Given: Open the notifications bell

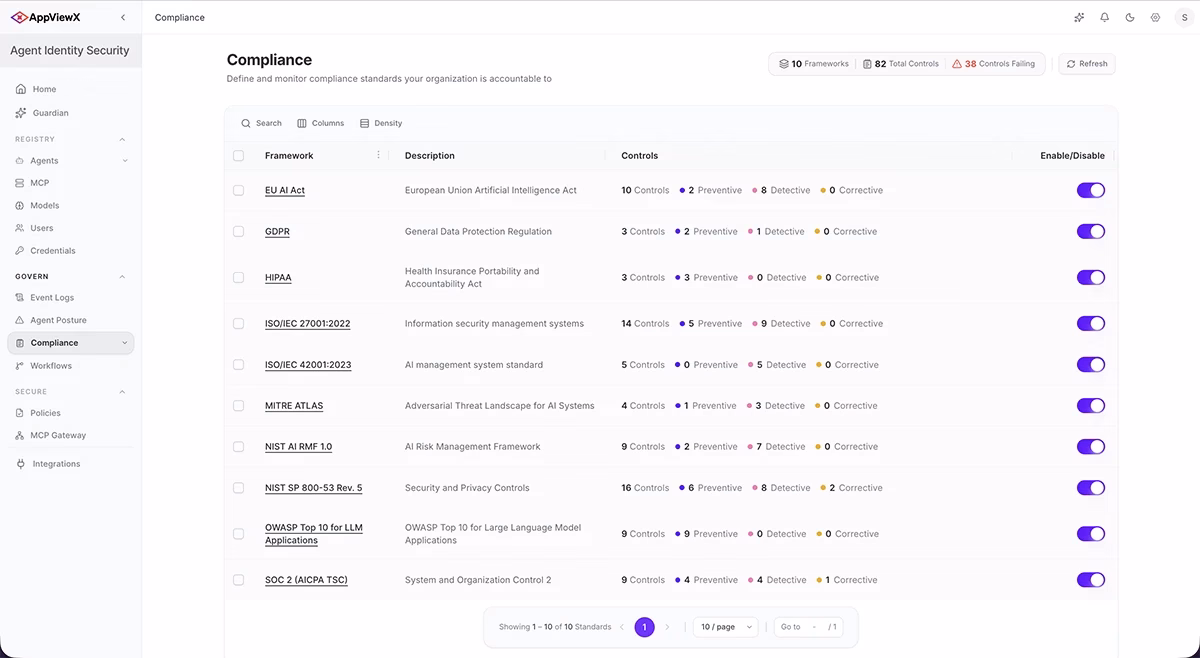Looking at the screenshot, I should pos(1105,17).
